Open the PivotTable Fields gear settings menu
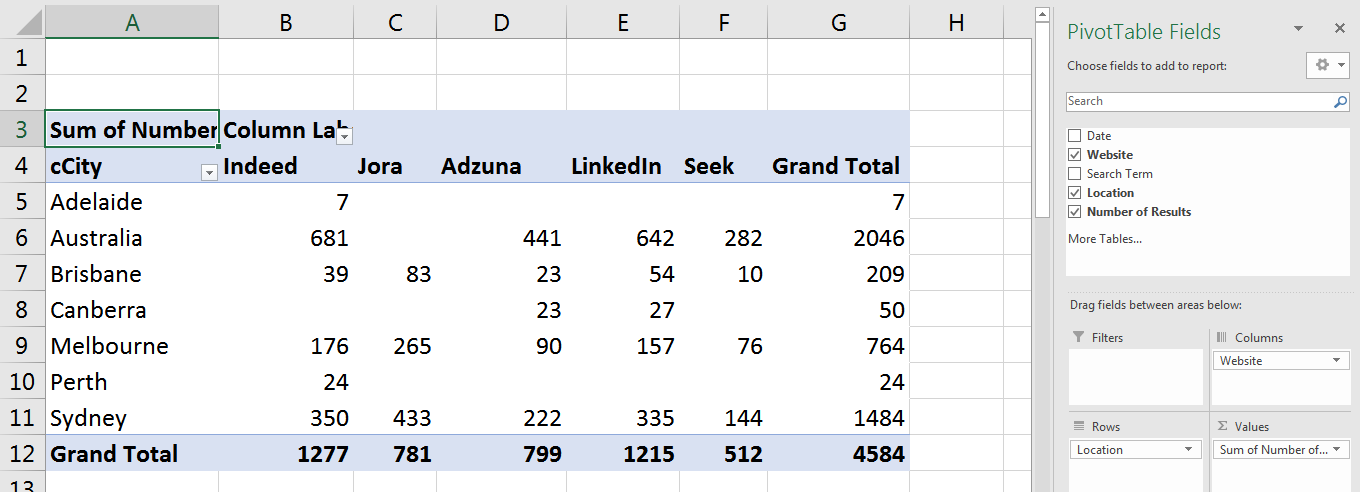Image resolution: width=1360 pixels, height=492 pixels. (x=1328, y=65)
